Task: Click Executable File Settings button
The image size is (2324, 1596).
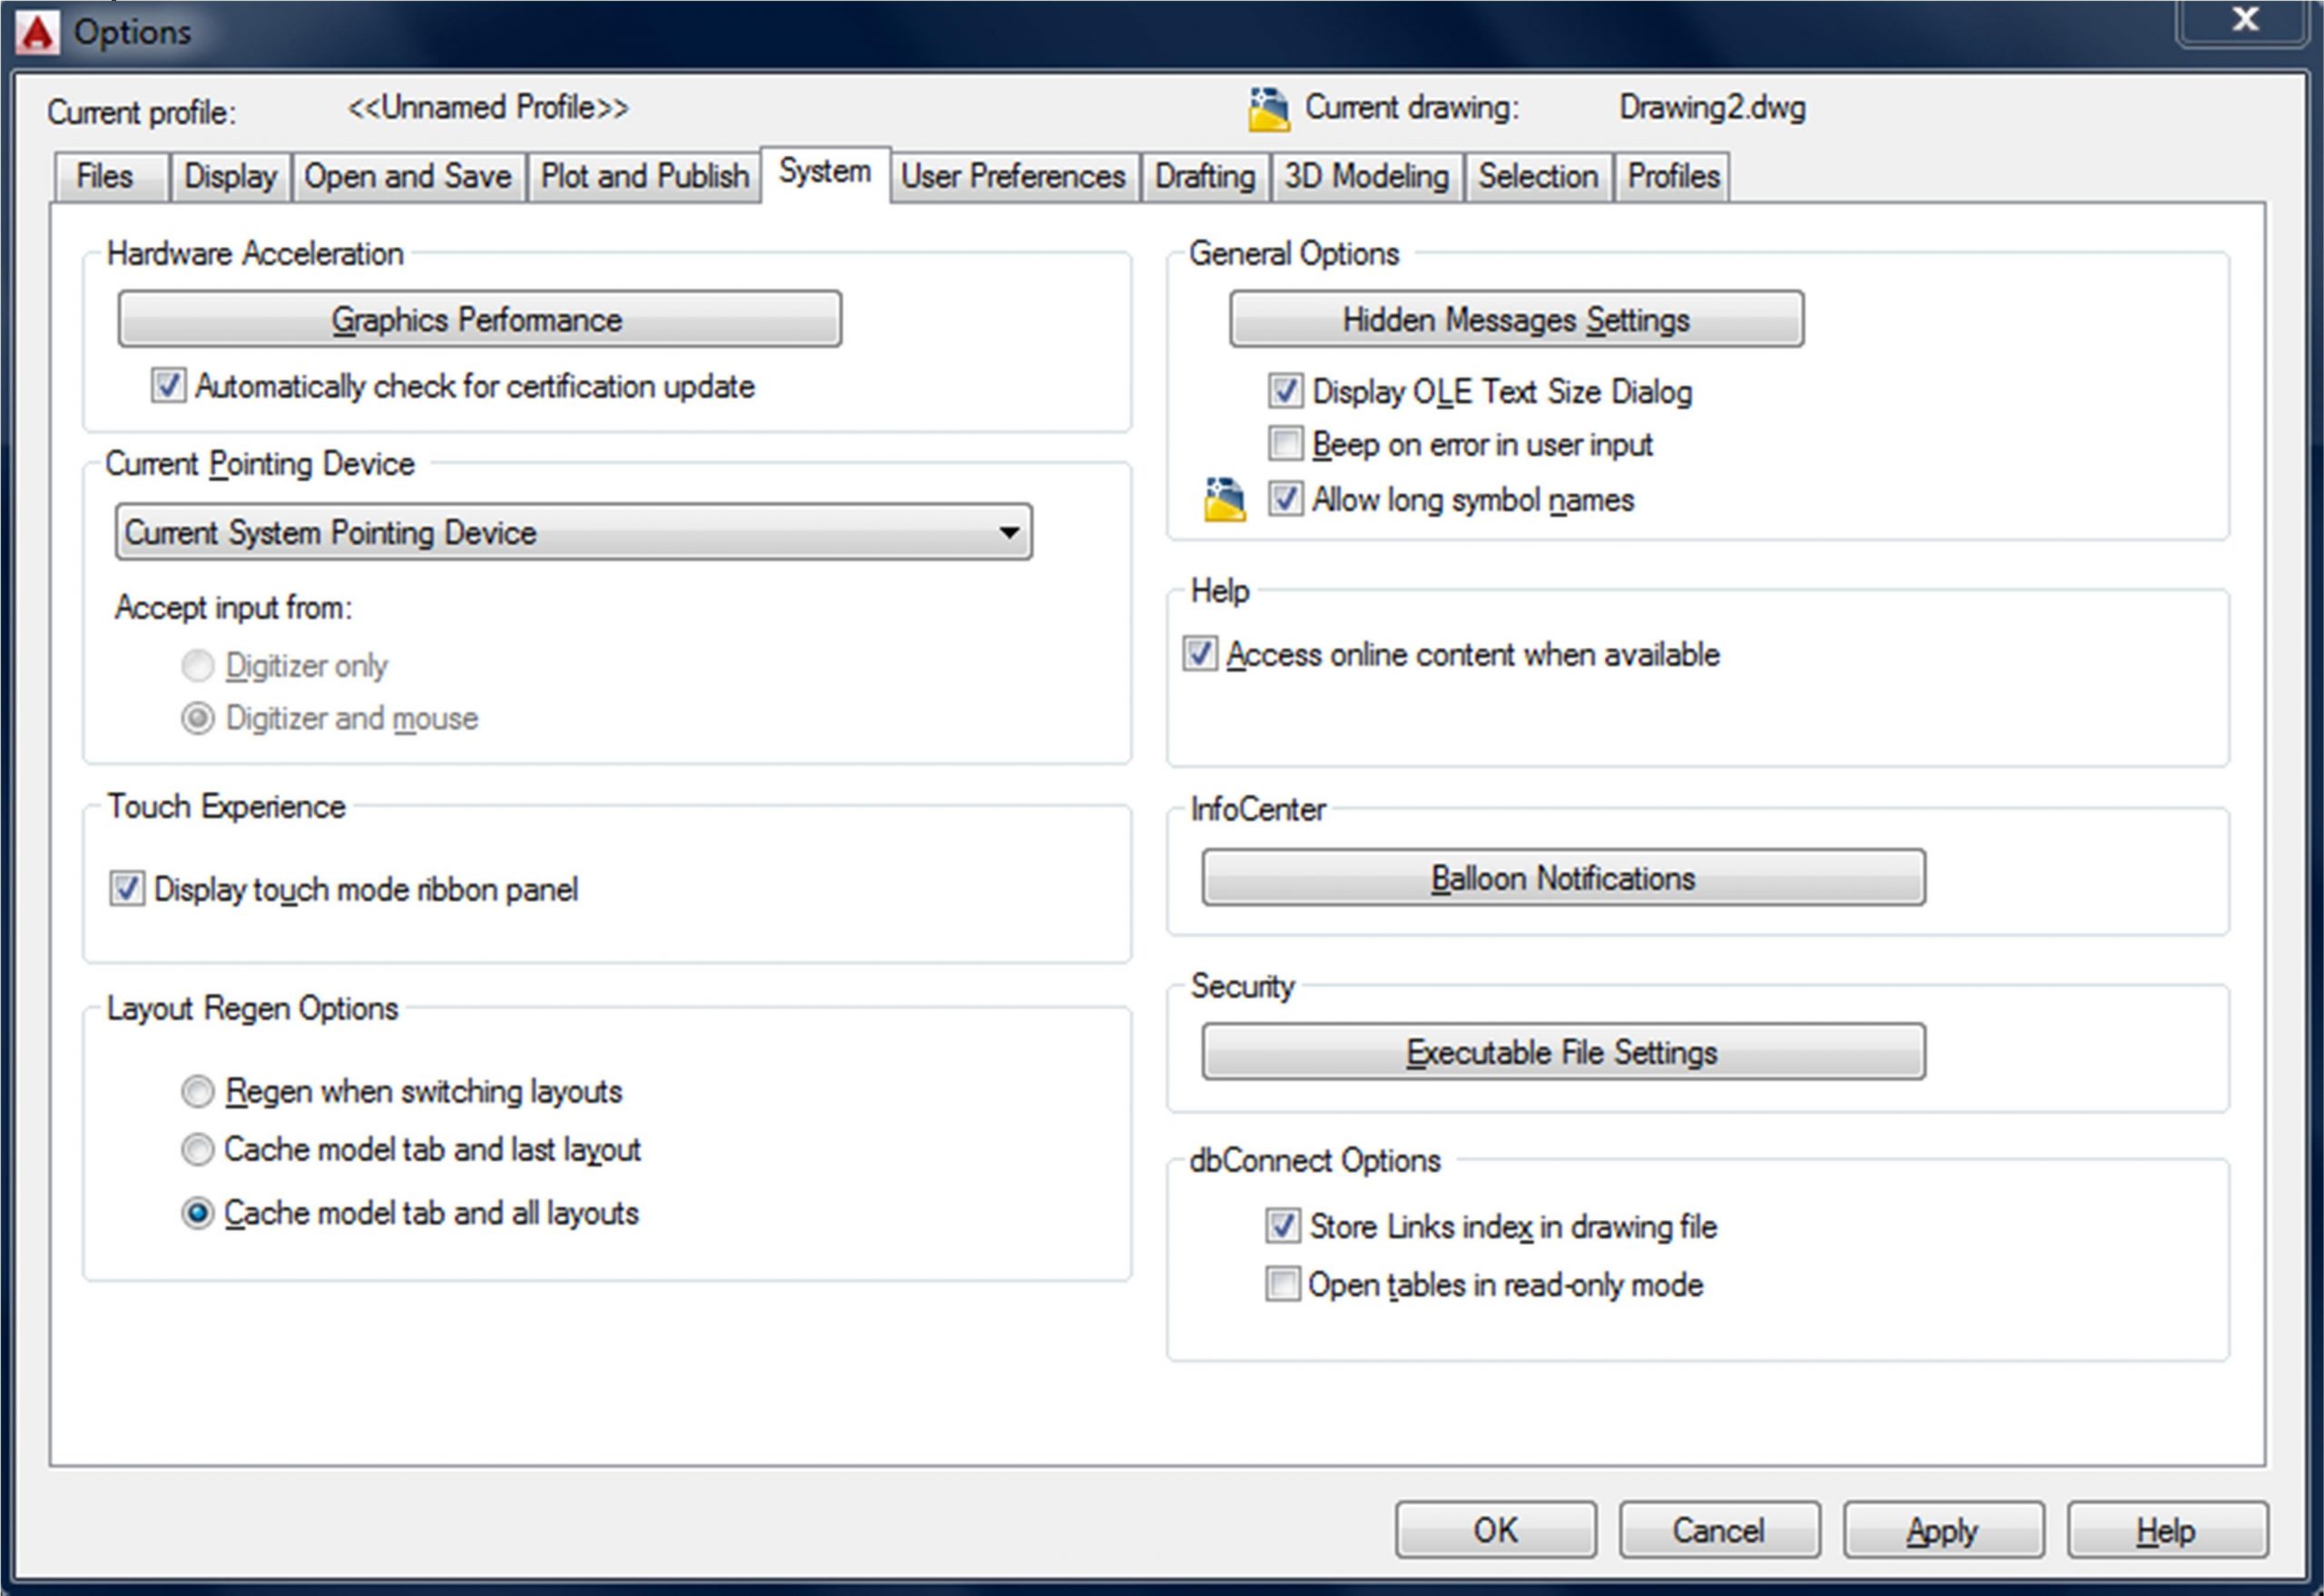Action: coord(1562,1052)
